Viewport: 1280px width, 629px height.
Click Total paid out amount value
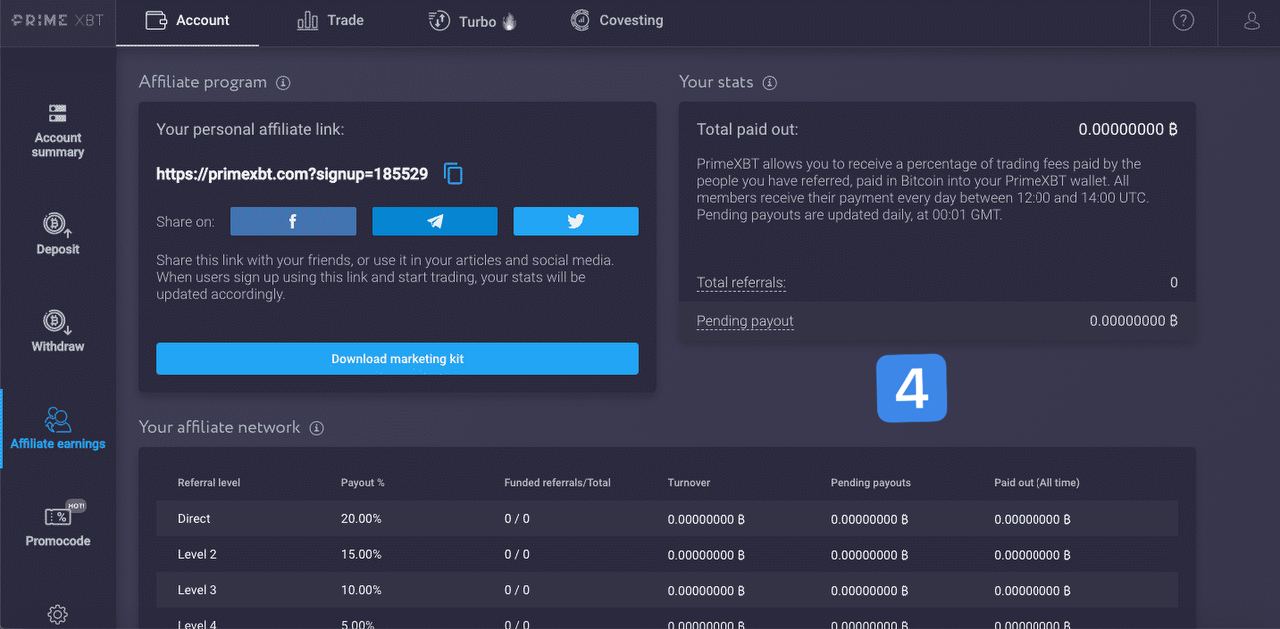tap(1128, 129)
